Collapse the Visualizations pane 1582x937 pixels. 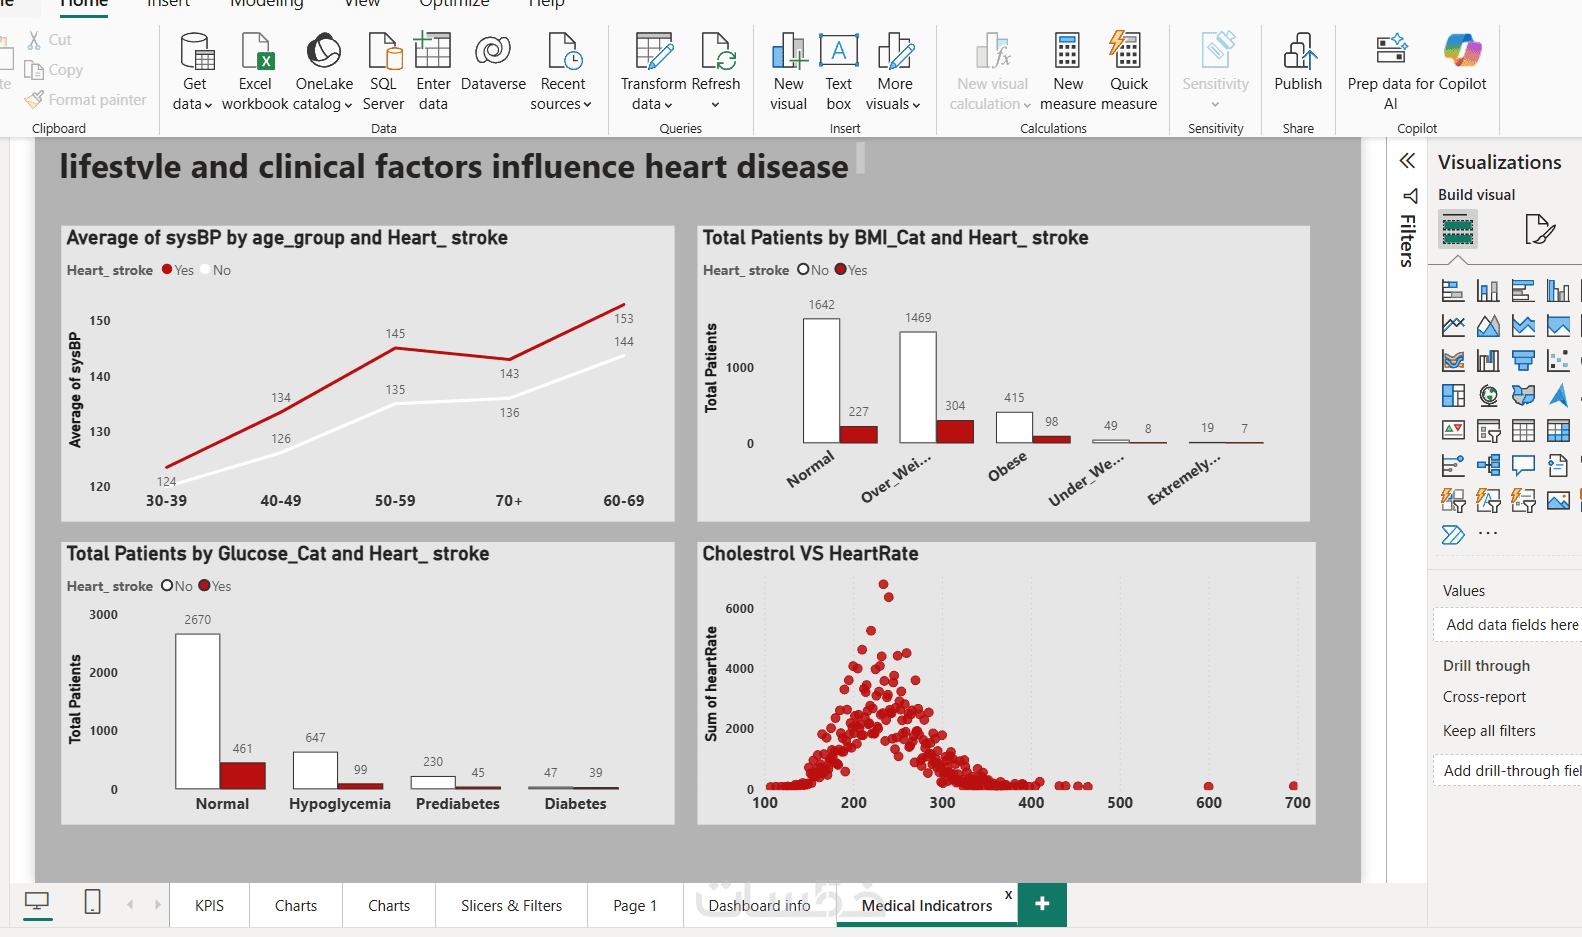pyautogui.click(x=1407, y=161)
